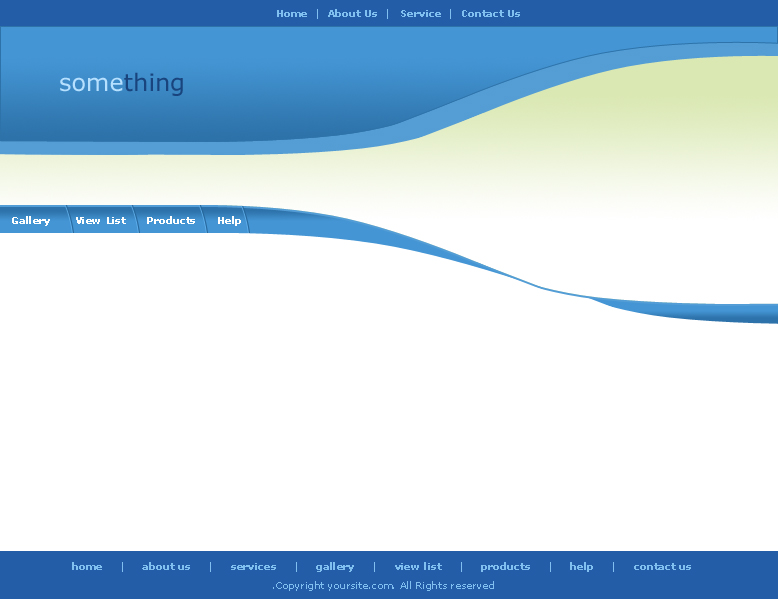Open the View List tab
Viewport: 778px width, 599px height.
tap(101, 221)
